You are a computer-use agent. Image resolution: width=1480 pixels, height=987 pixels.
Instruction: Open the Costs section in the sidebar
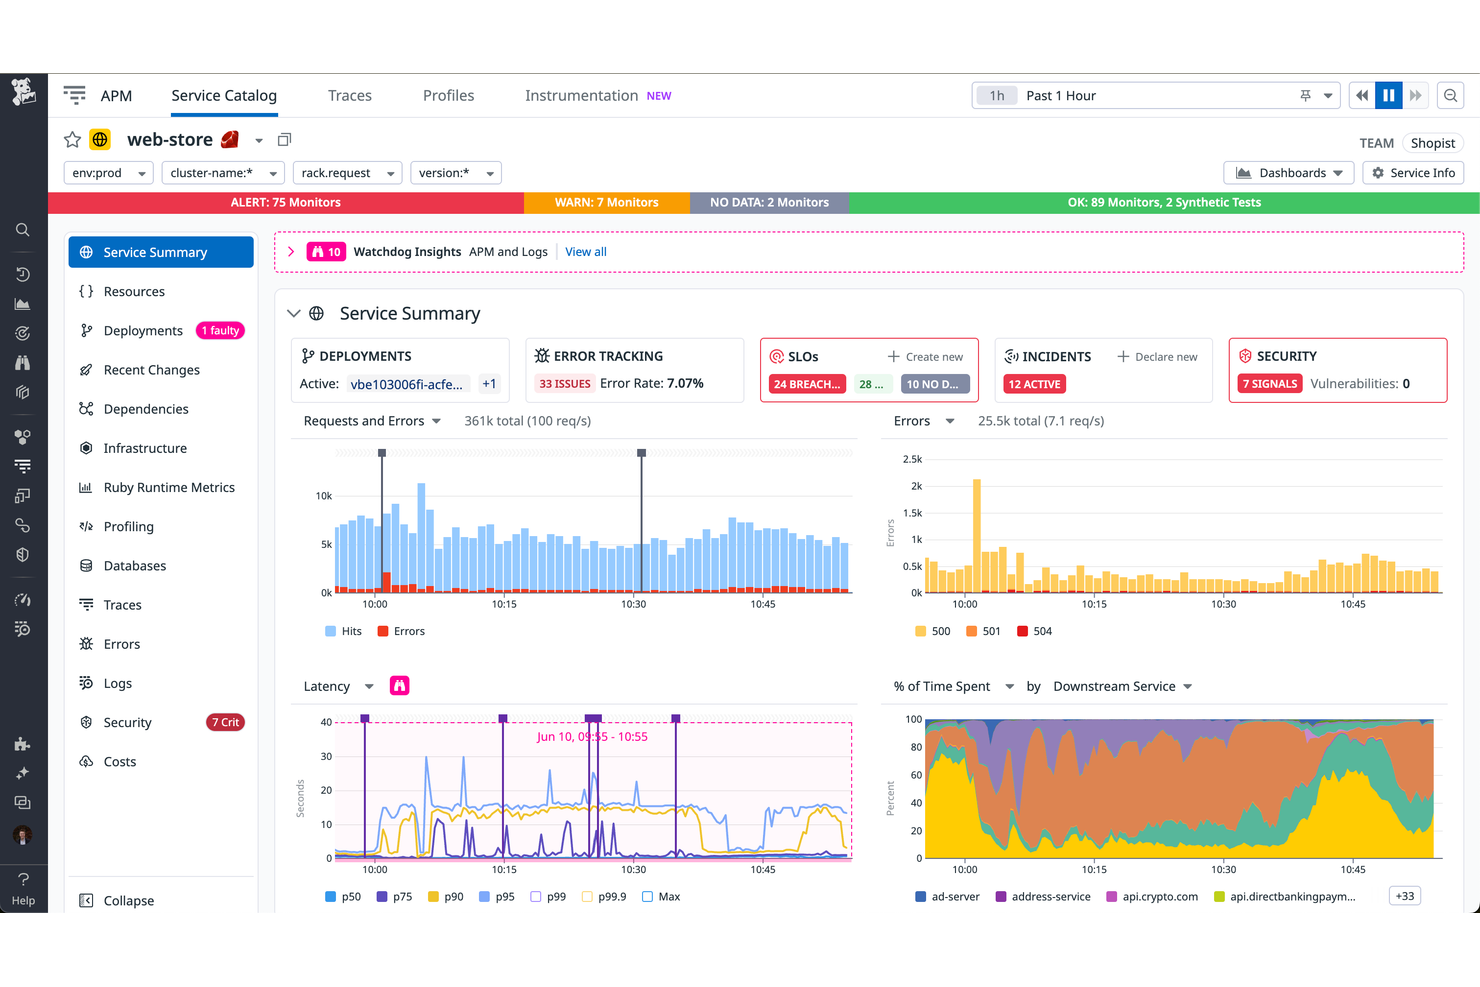pos(120,761)
